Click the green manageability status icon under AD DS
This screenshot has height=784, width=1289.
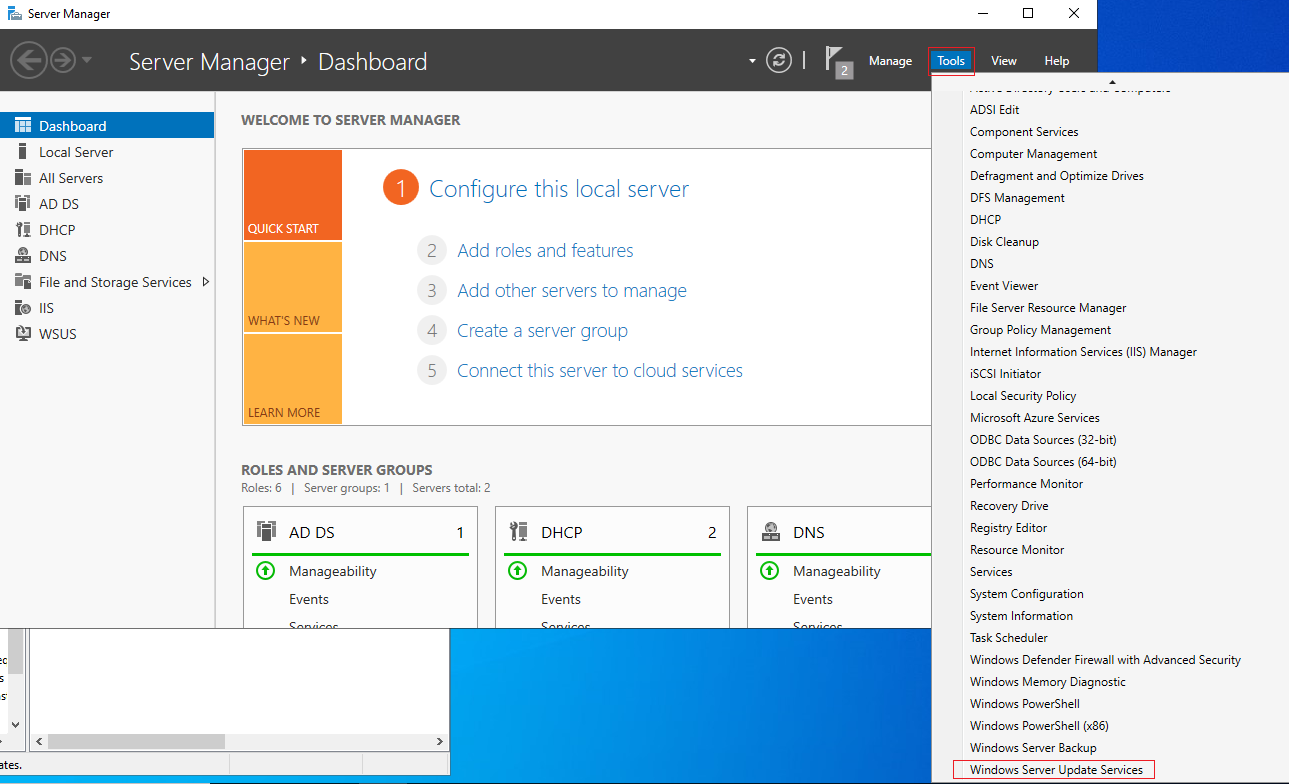coord(265,571)
